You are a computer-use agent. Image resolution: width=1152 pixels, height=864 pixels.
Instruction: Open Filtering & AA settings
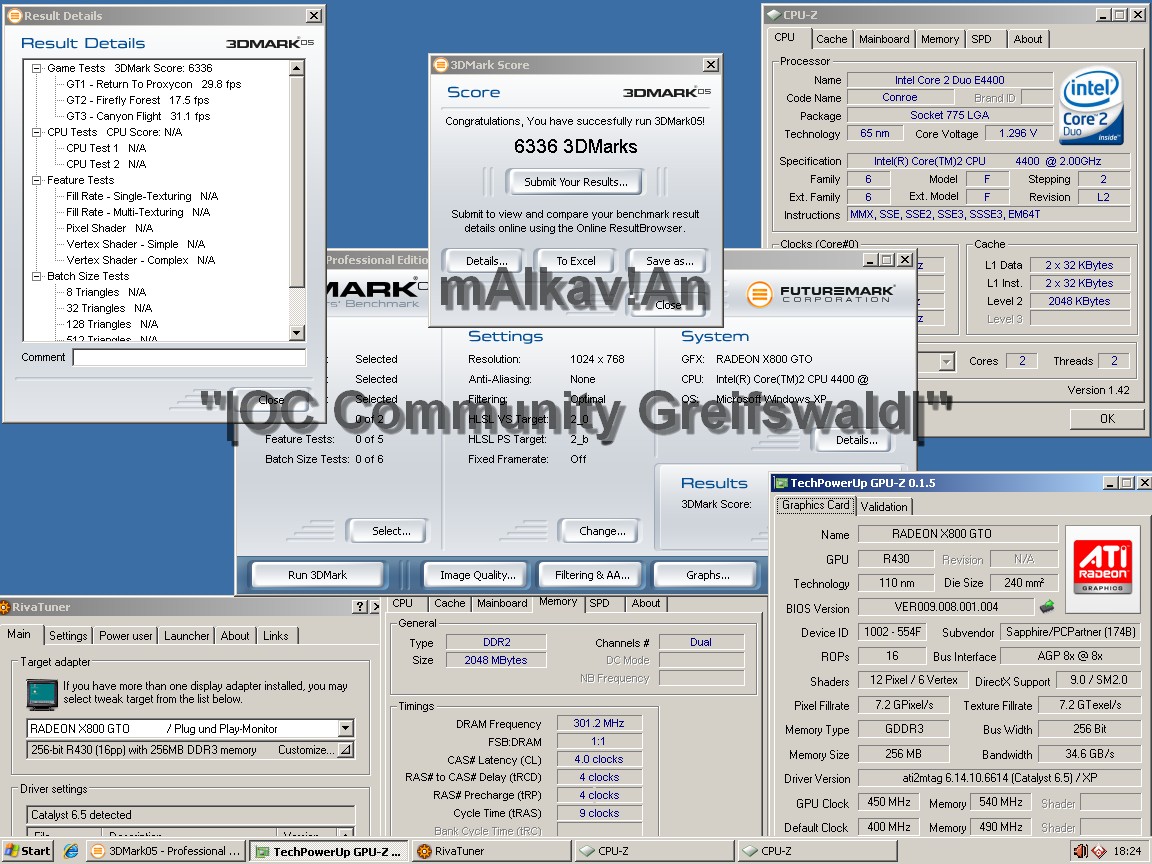coord(592,575)
